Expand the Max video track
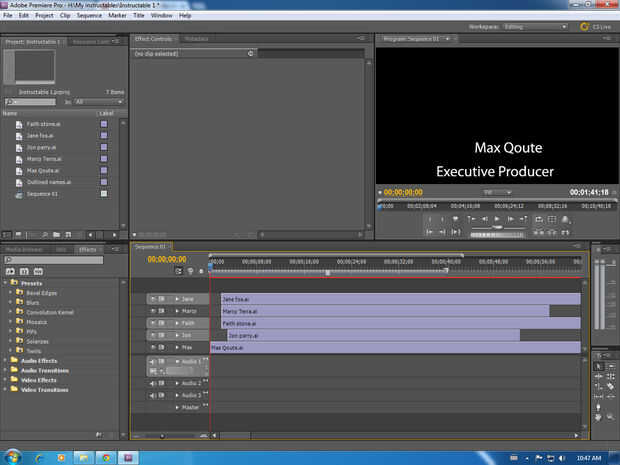Image resolution: width=620 pixels, height=465 pixels. tap(177, 348)
